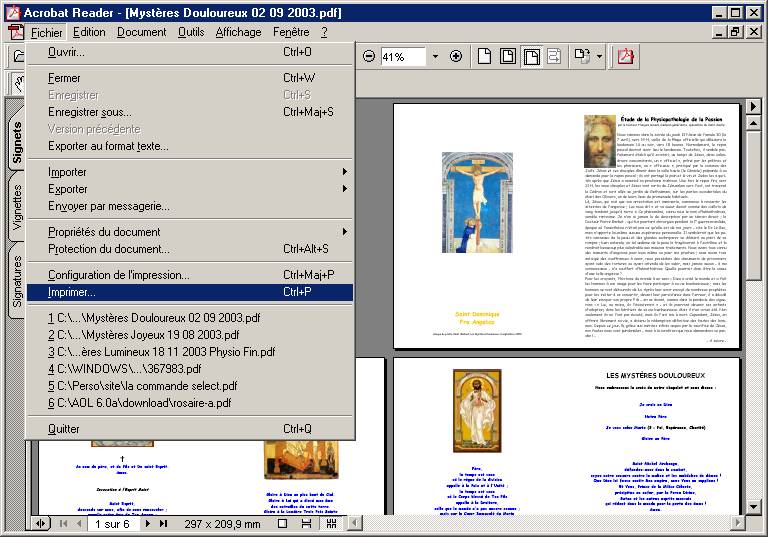The height and width of the screenshot is (537, 768).
Task: Go to first page arrow icon
Action: tap(63, 524)
